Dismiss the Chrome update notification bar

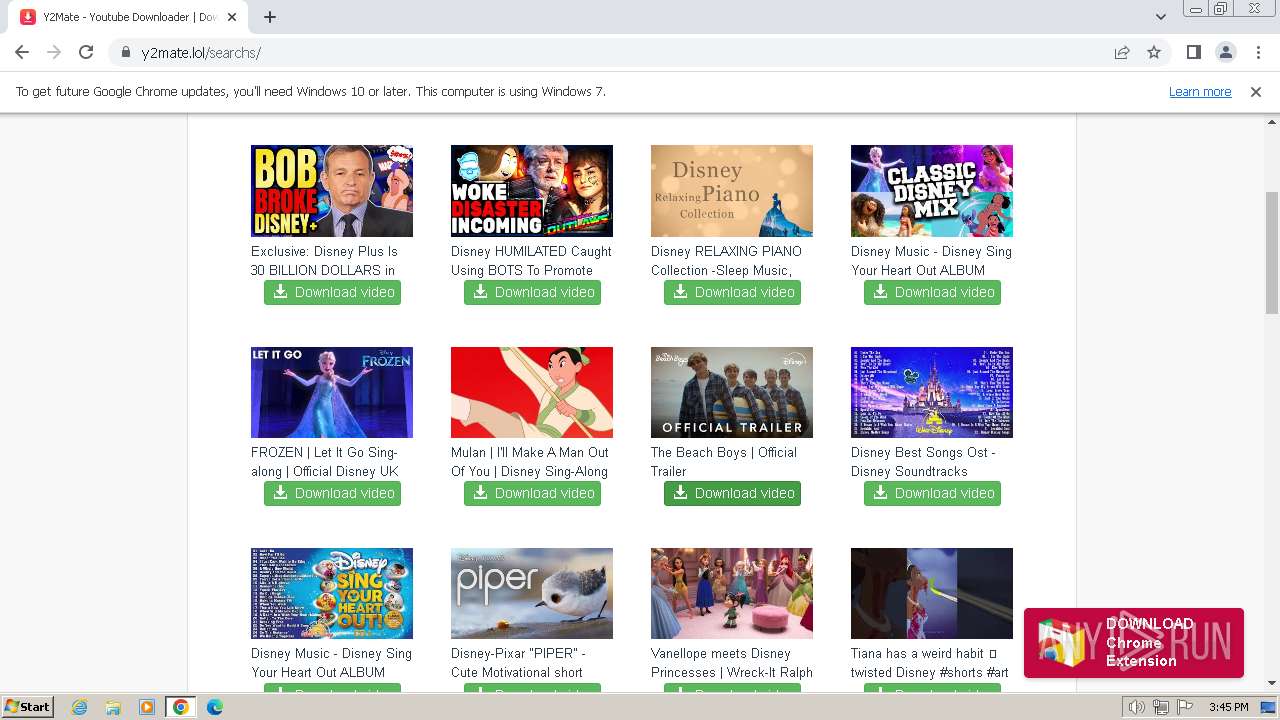(1256, 92)
